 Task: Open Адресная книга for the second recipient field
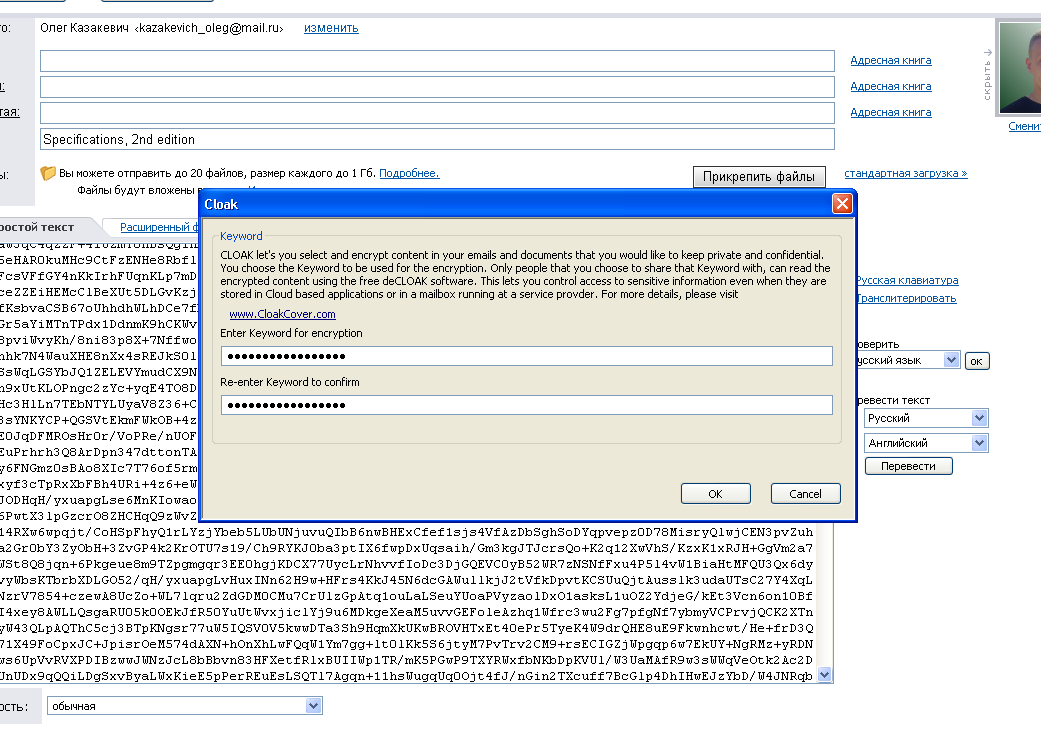(x=890, y=86)
